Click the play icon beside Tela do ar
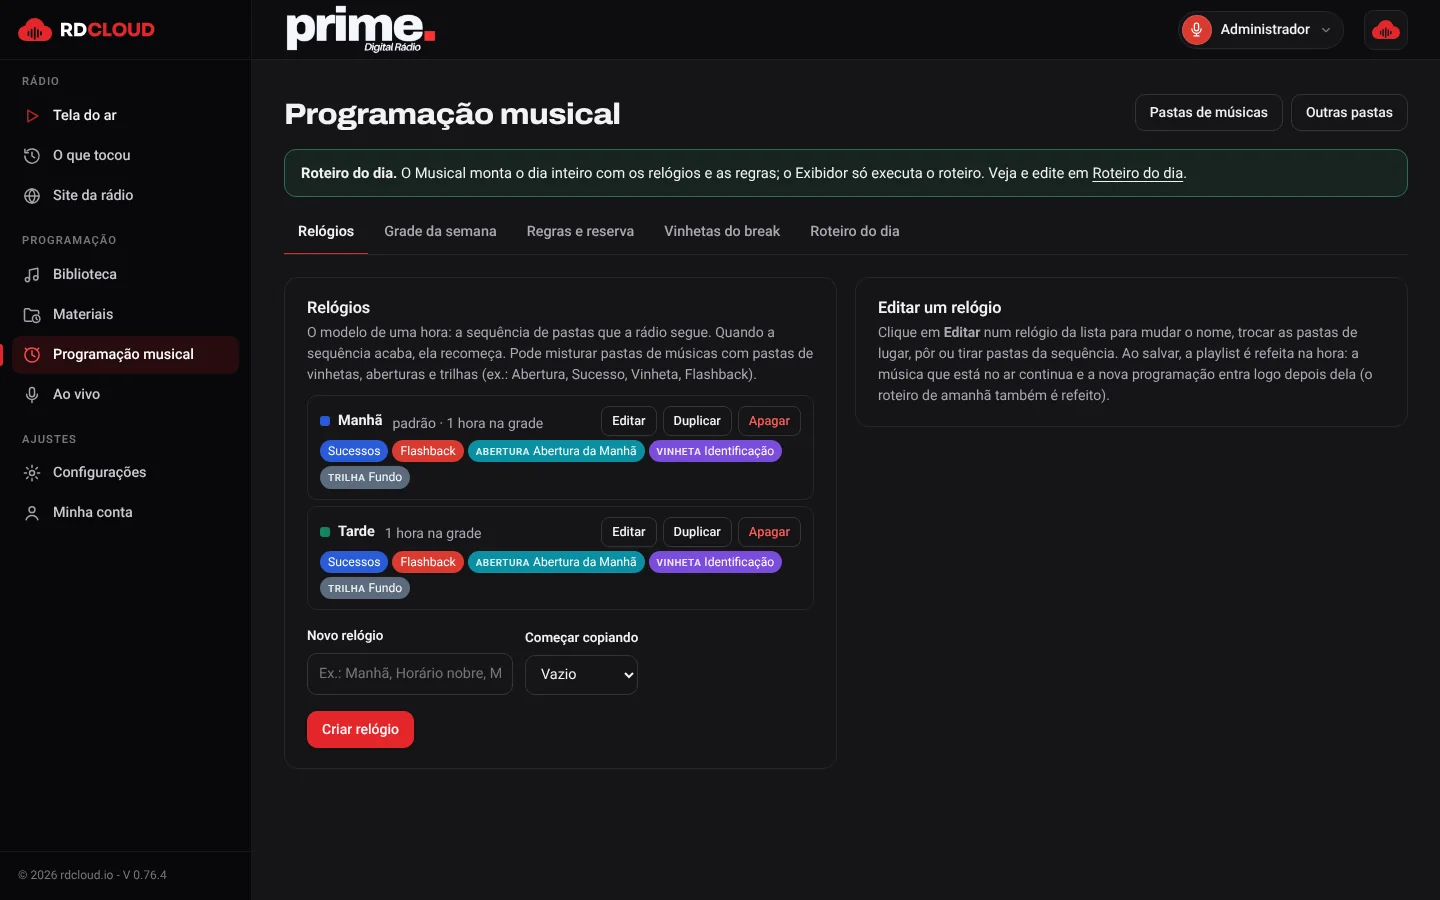This screenshot has width=1440, height=900. pyautogui.click(x=32, y=116)
